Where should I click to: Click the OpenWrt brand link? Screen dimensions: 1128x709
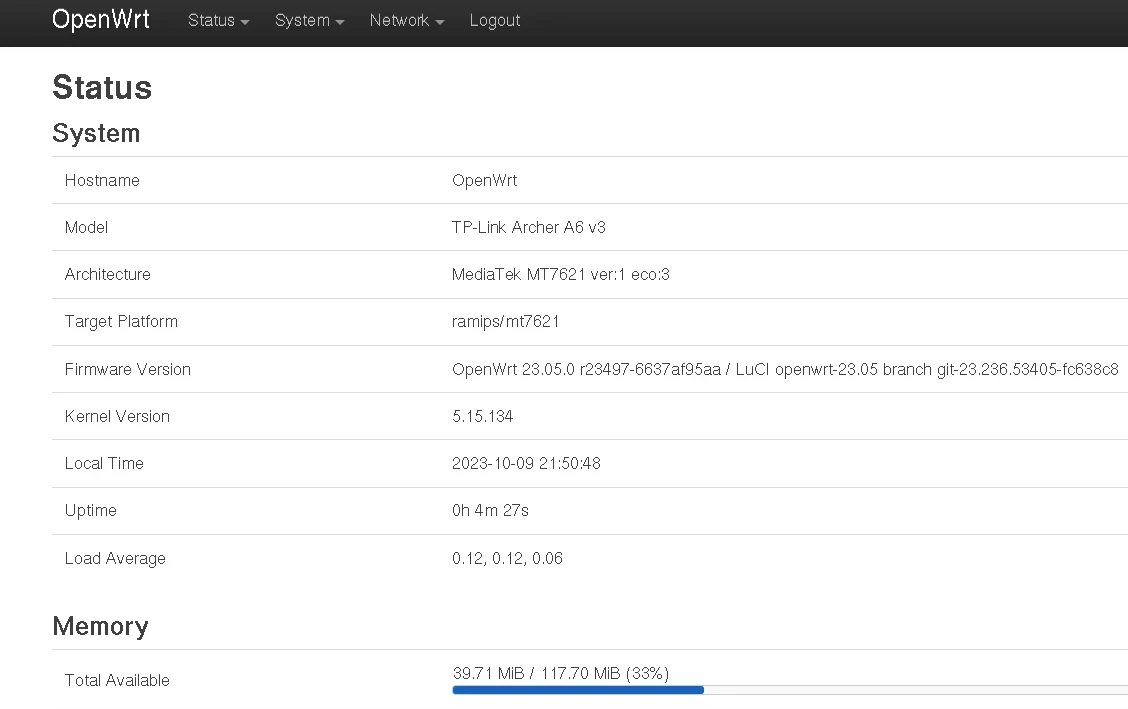100,20
